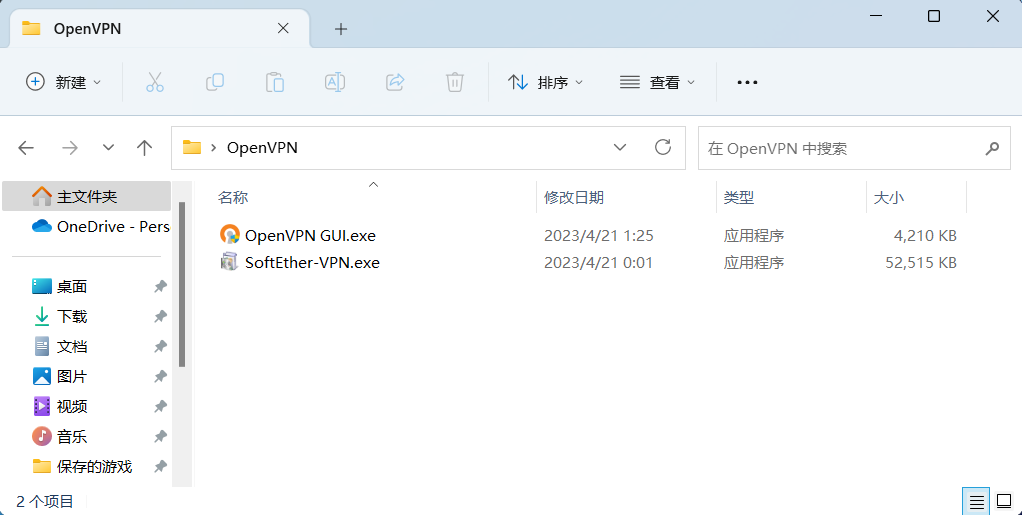Click pin icon beside Music (音乐)
The image size is (1022, 515).
tap(160, 436)
